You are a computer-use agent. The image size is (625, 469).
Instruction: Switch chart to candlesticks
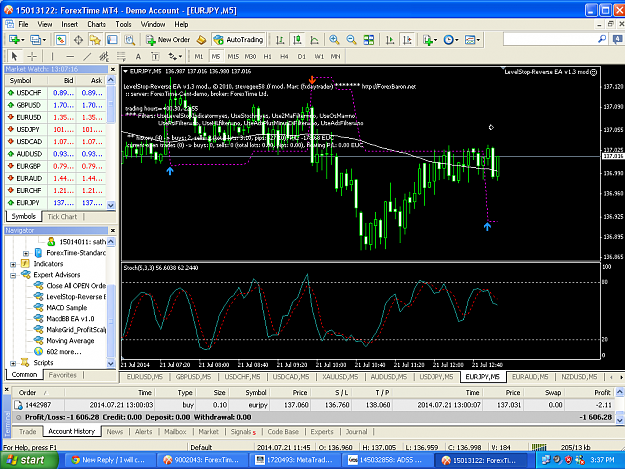(297, 40)
